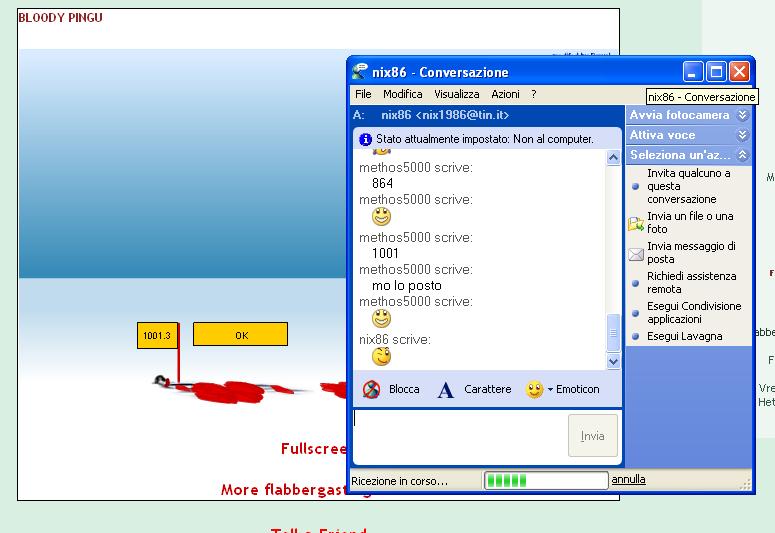Open the Emoticon picker smiley

(x=534, y=390)
